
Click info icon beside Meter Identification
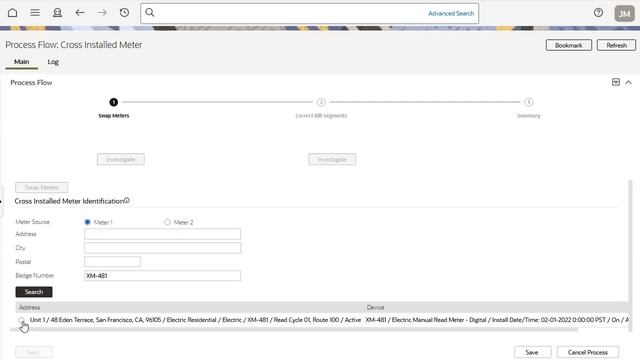pyautogui.click(x=127, y=200)
